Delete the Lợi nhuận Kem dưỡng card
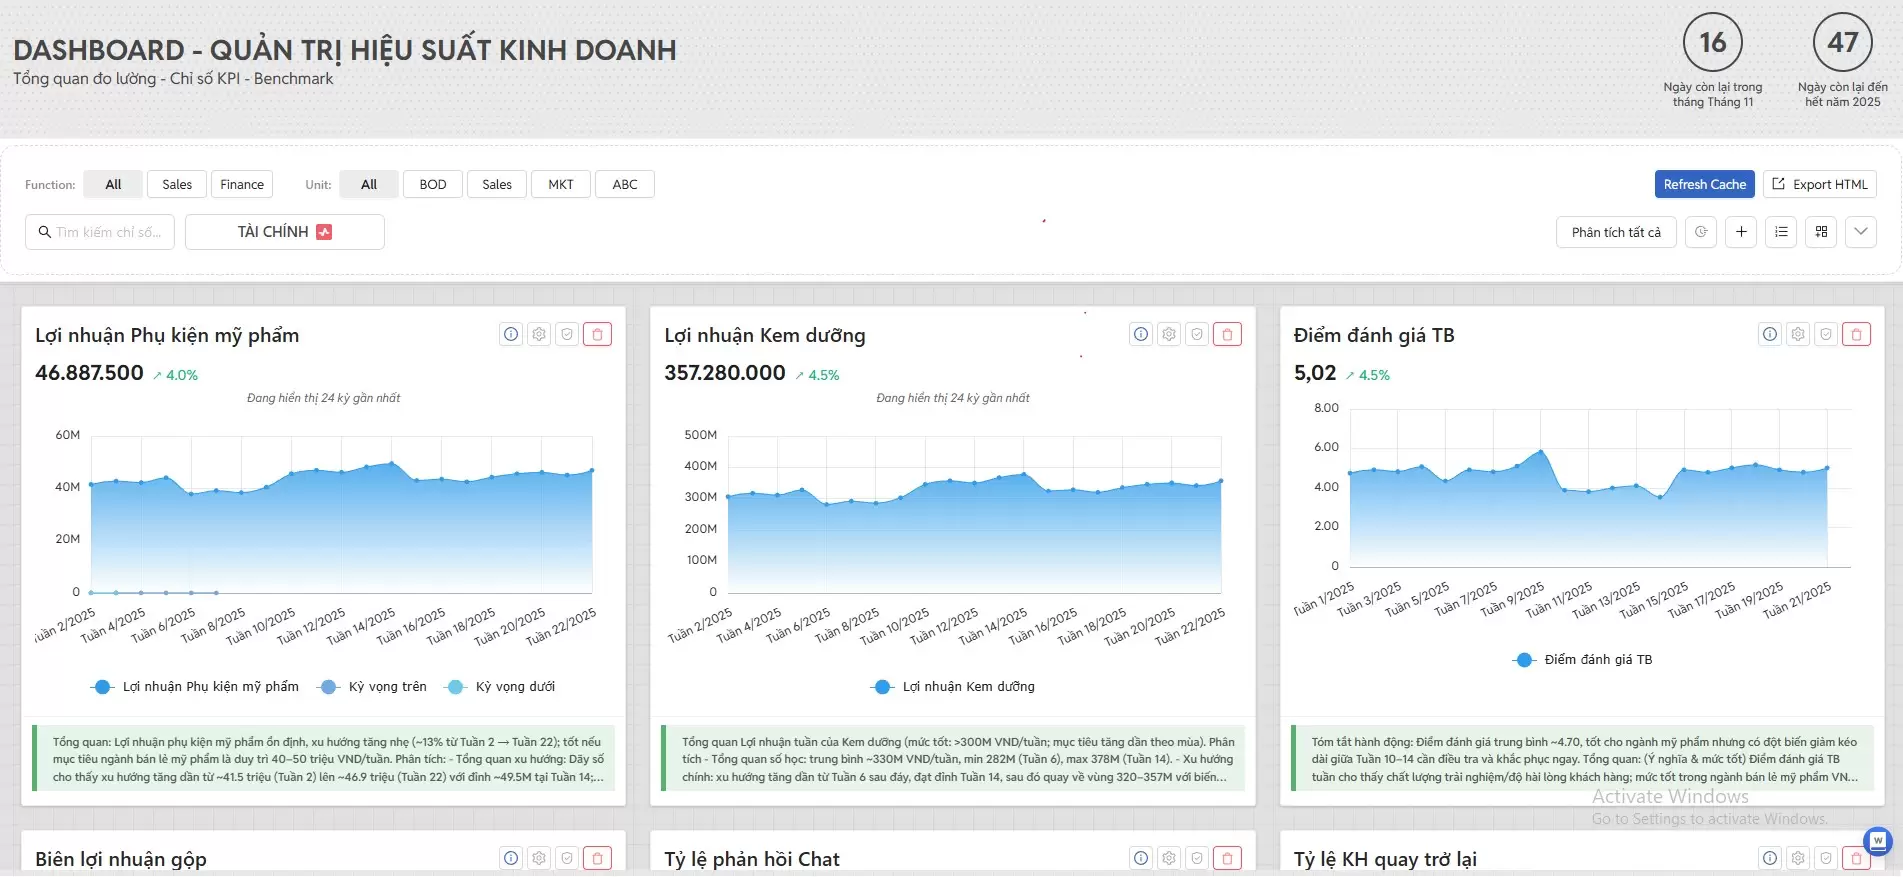The width and height of the screenshot is (1903, 877). click(1227, 334)
